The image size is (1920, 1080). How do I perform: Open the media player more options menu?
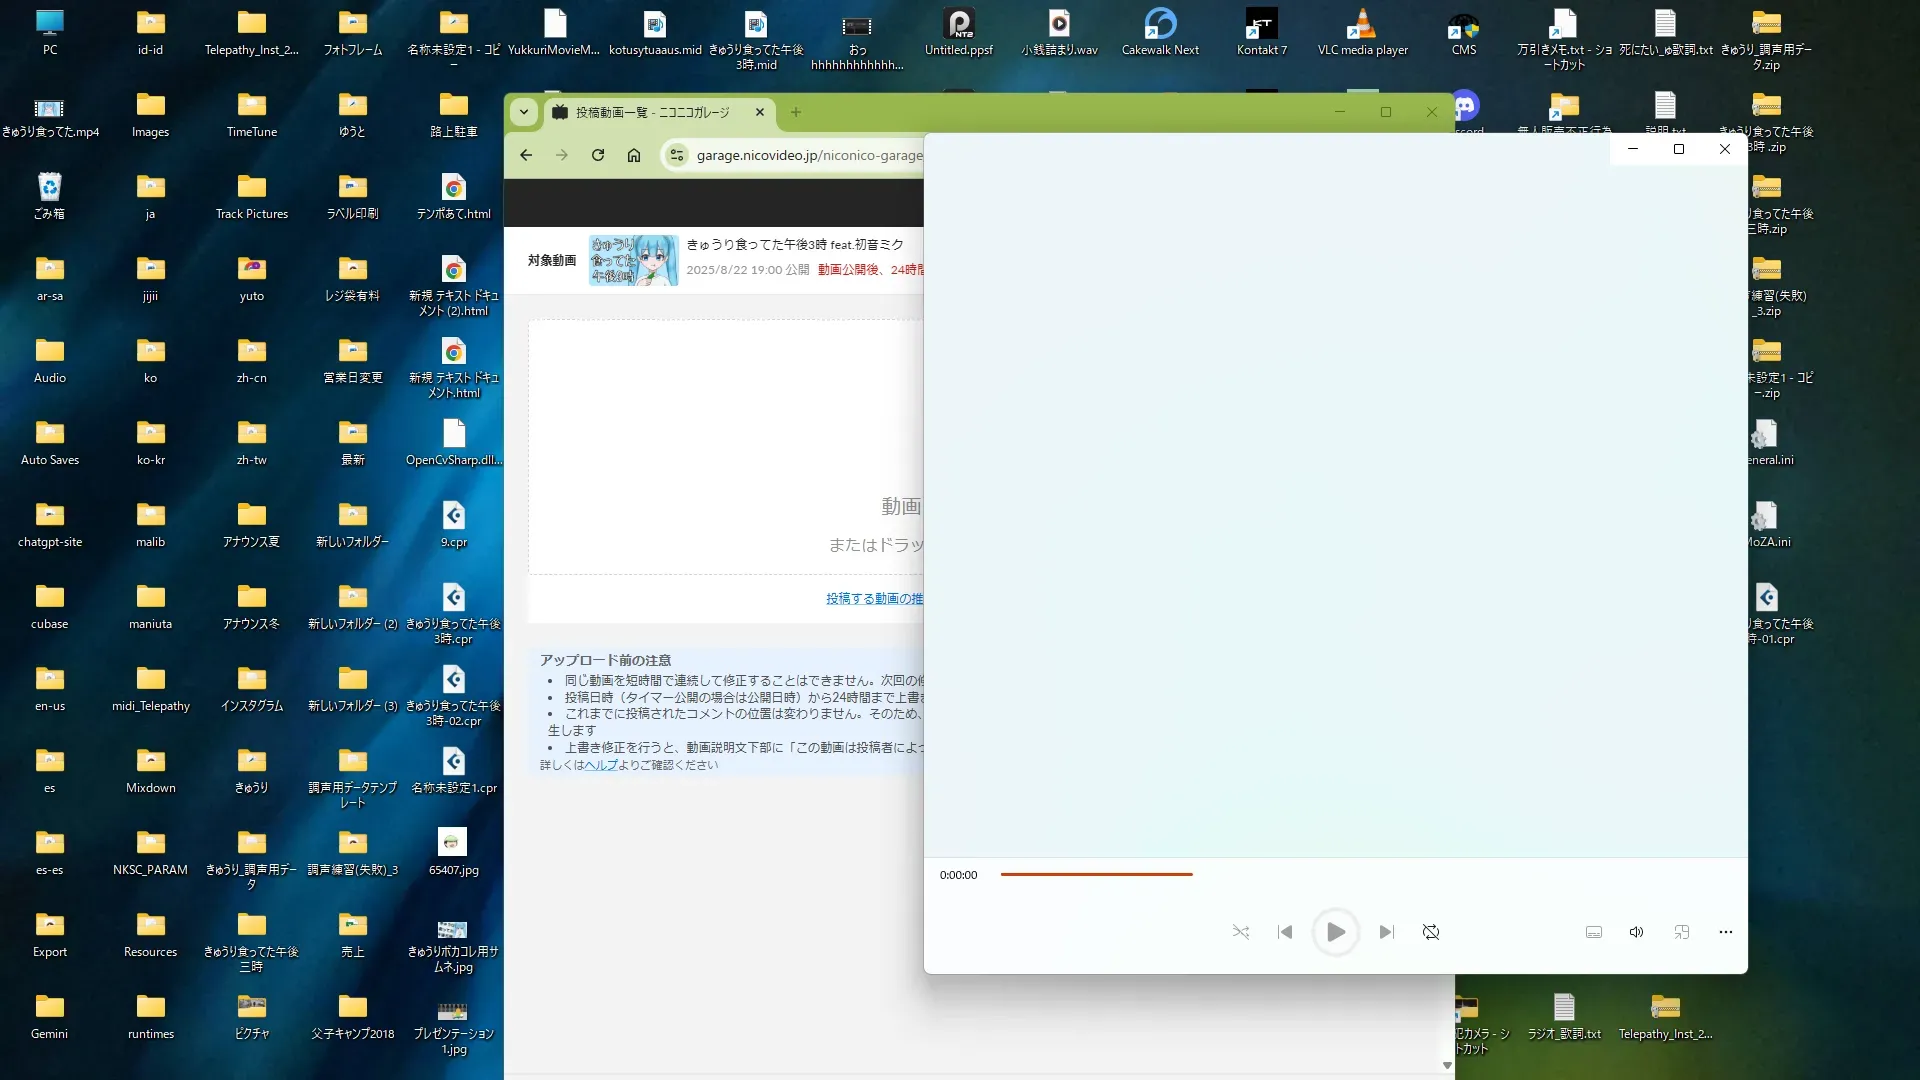click(1725, 932)
